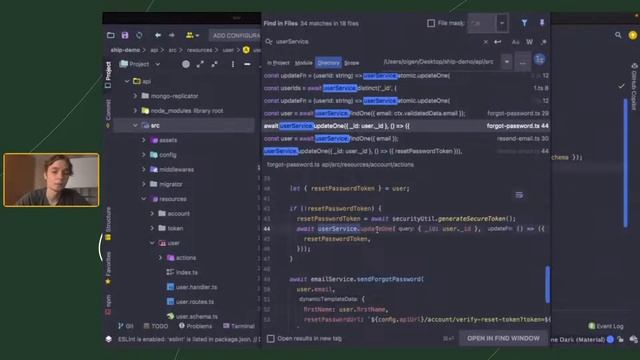The width and height of the screenshot is (640, 360).
Task: Click the synchronize/reload toolbar icon
Action: pos(139,36)
